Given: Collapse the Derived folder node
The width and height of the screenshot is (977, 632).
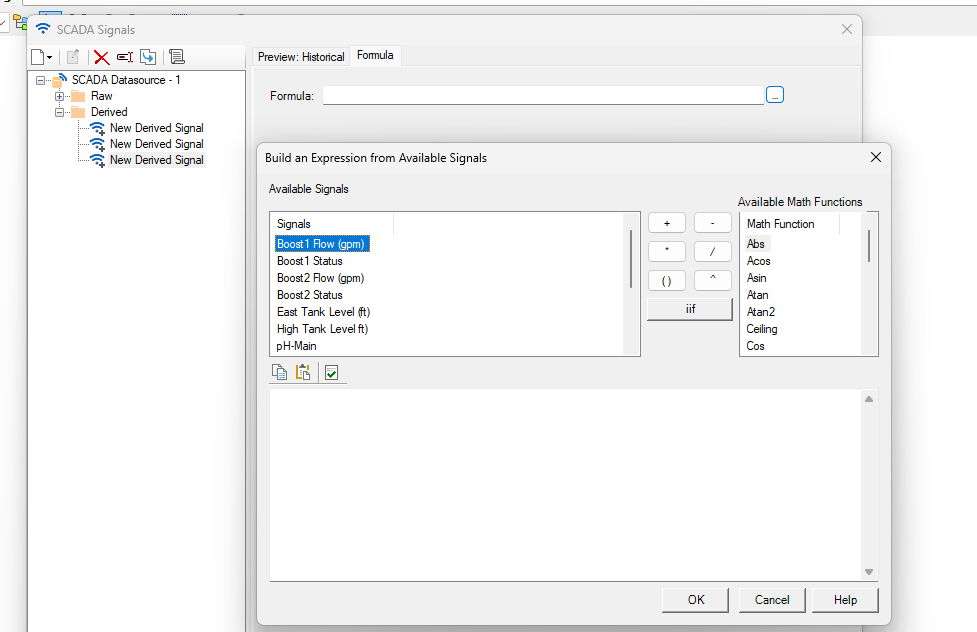Looking at the screenshot, I should (60, 112).
